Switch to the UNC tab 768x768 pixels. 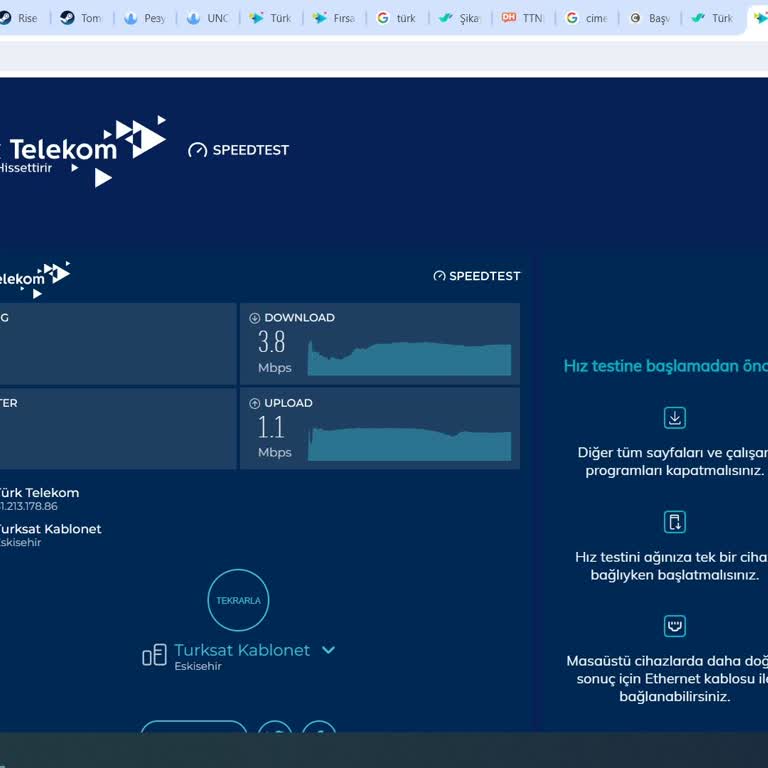208,18
